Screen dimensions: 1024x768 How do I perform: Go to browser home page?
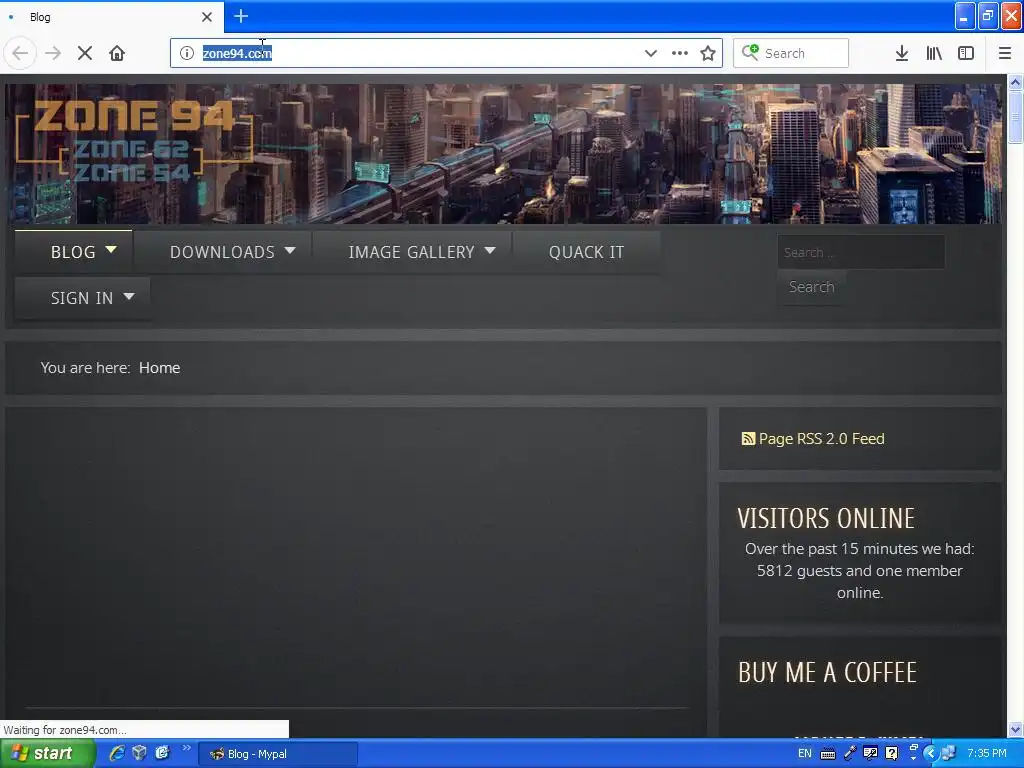[x=117, y=53]
